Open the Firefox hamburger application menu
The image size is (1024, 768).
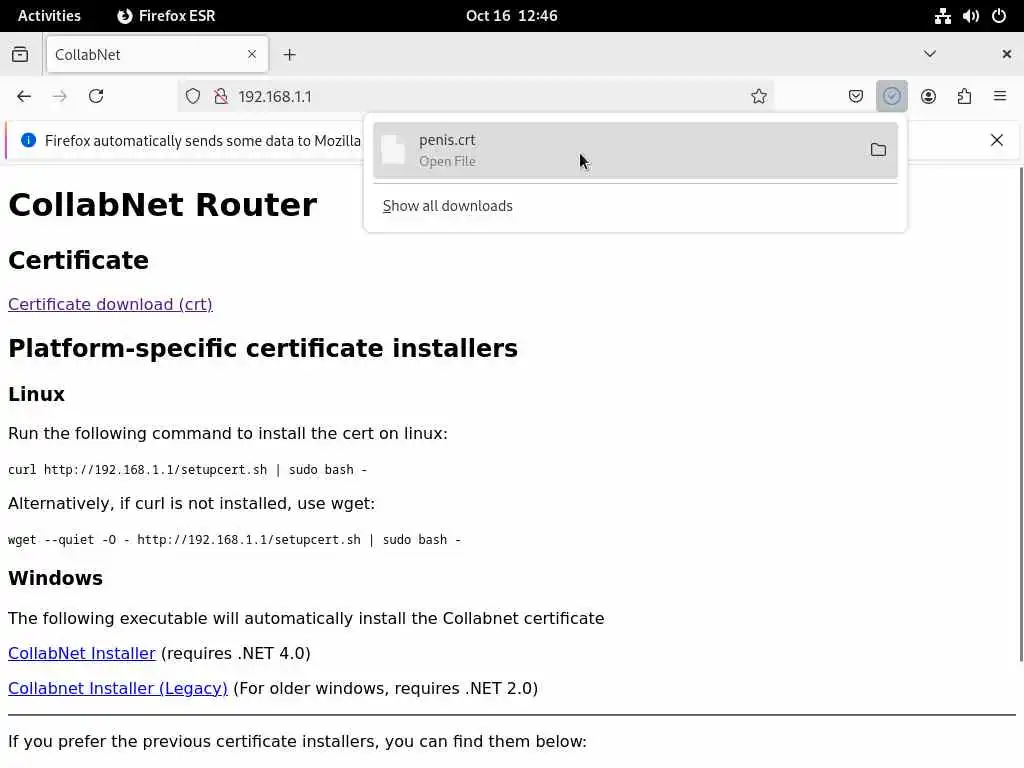tap(1000, 97)
